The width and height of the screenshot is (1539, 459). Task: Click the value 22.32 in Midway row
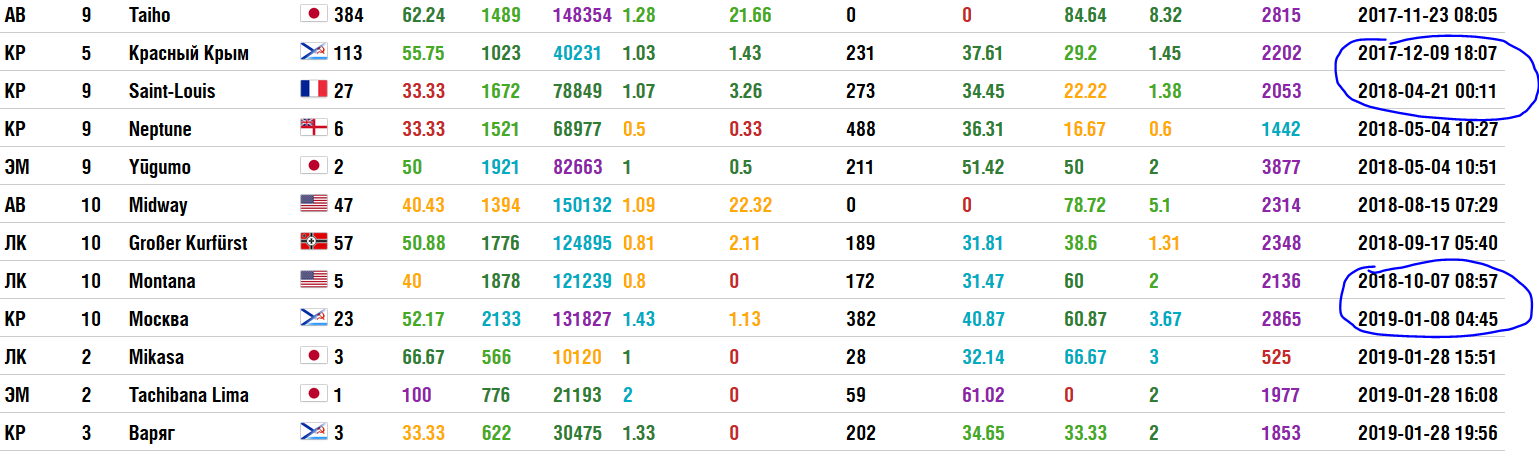click(x=751, y=205)
